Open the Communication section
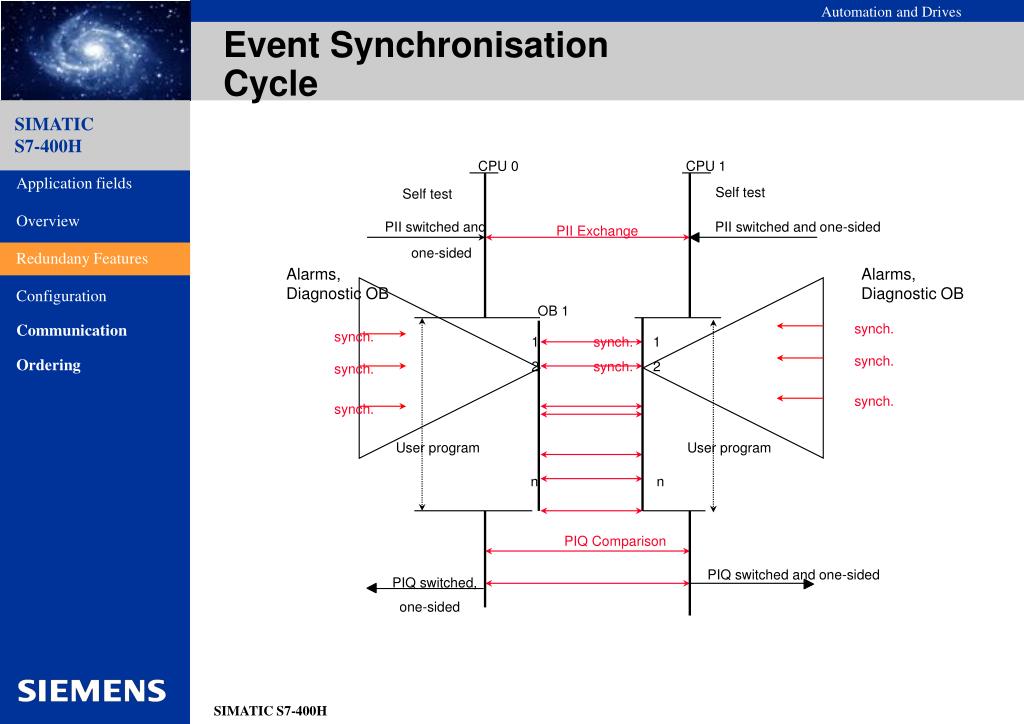The width and height of the screenshot is (1024, 724). pyautogui.click(x=72, y=330)
